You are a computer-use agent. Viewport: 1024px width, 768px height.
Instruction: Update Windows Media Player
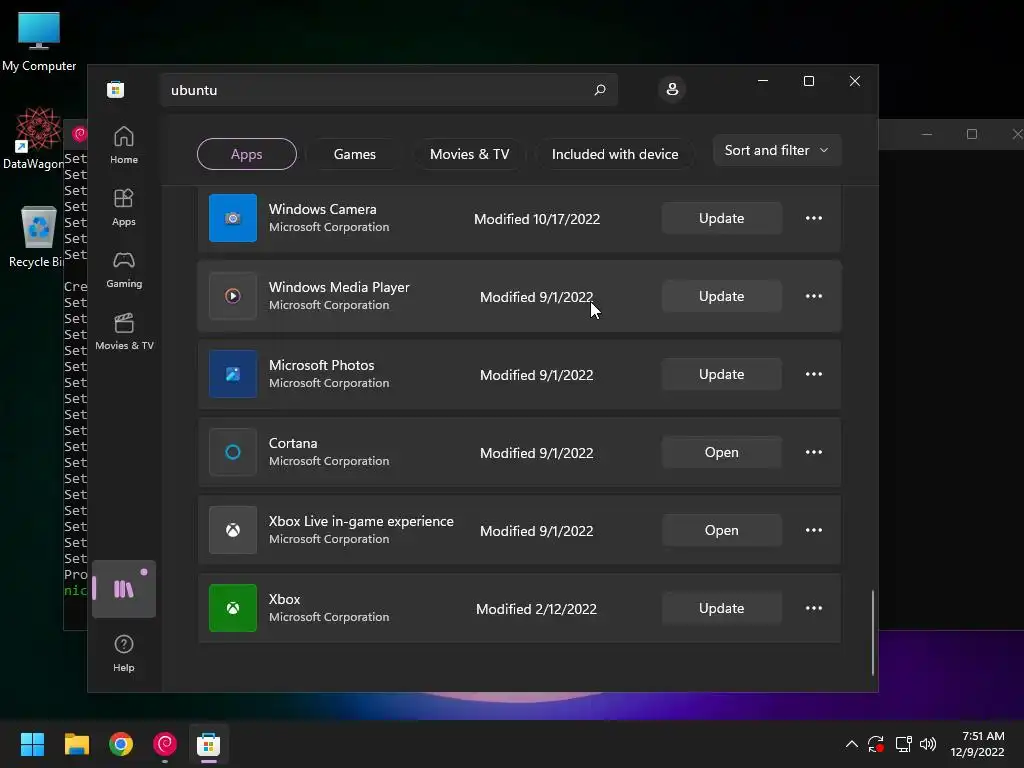pyautogui.click(x=722, y=296)
